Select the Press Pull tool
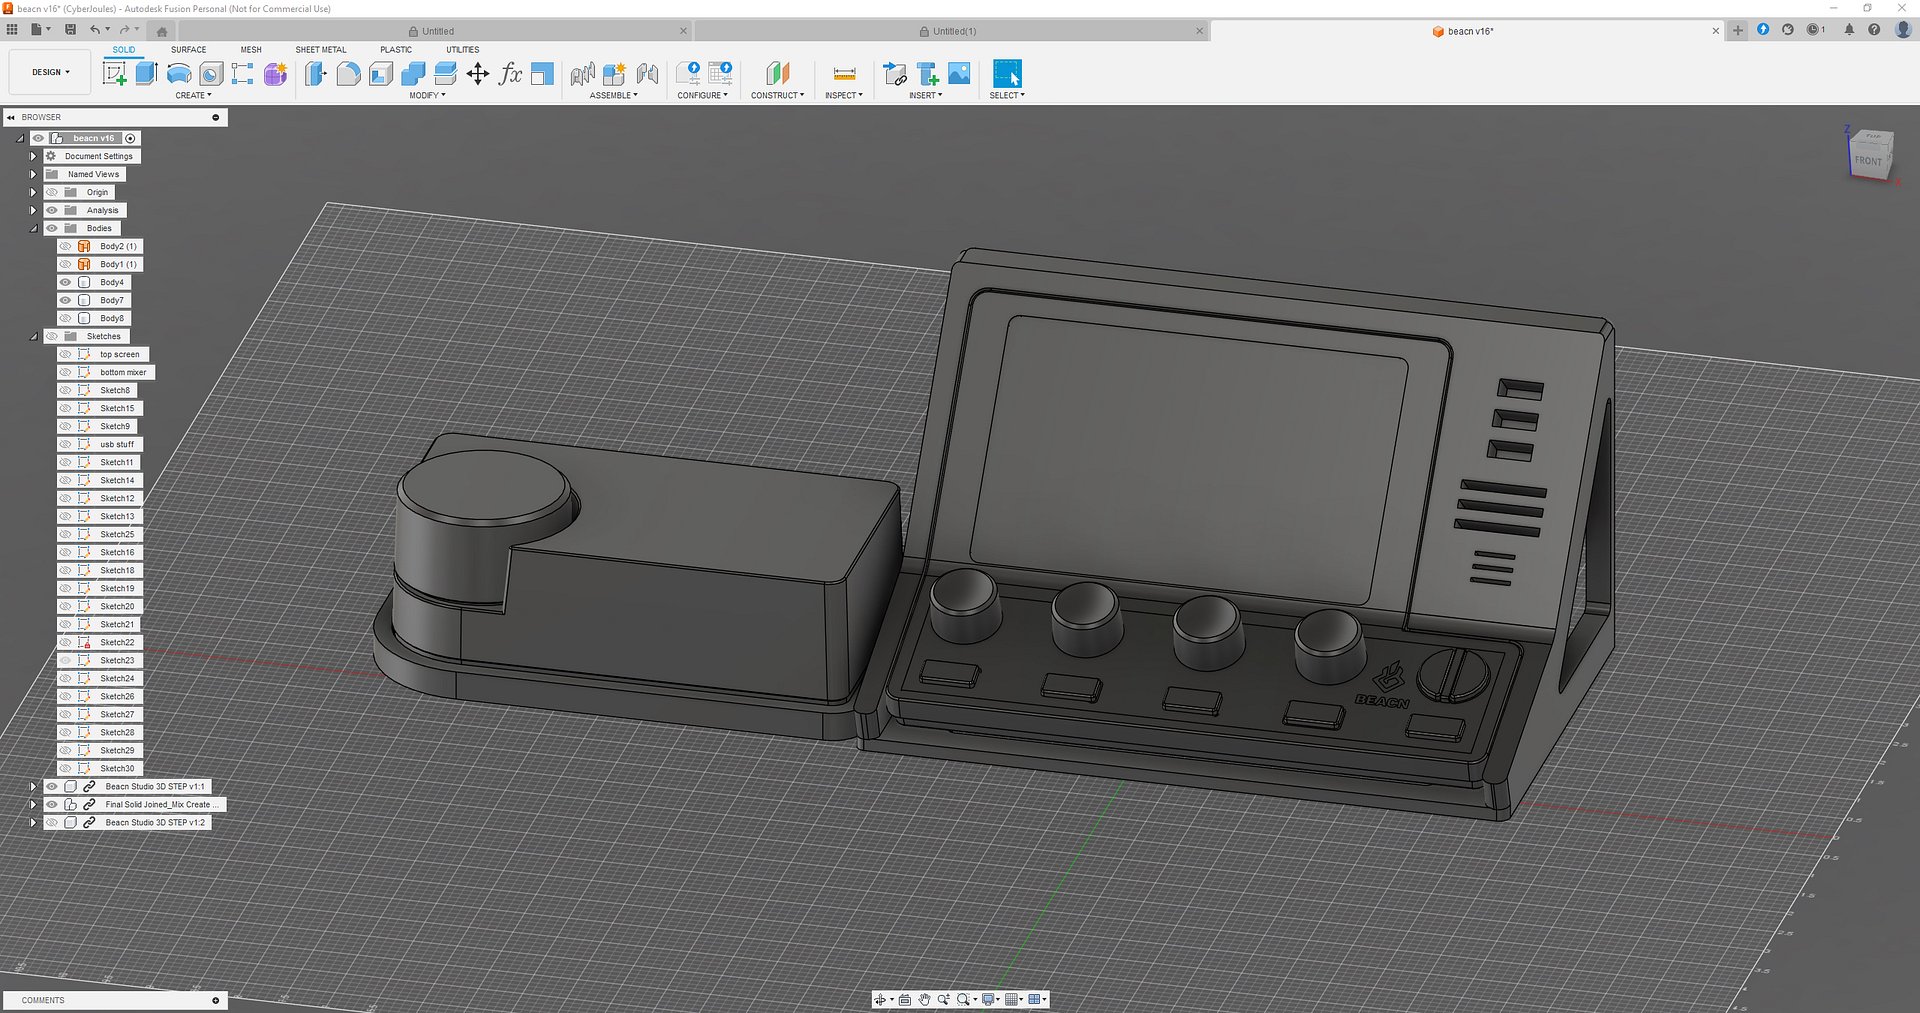The image size is (1920, 1013). pos(316,73)
